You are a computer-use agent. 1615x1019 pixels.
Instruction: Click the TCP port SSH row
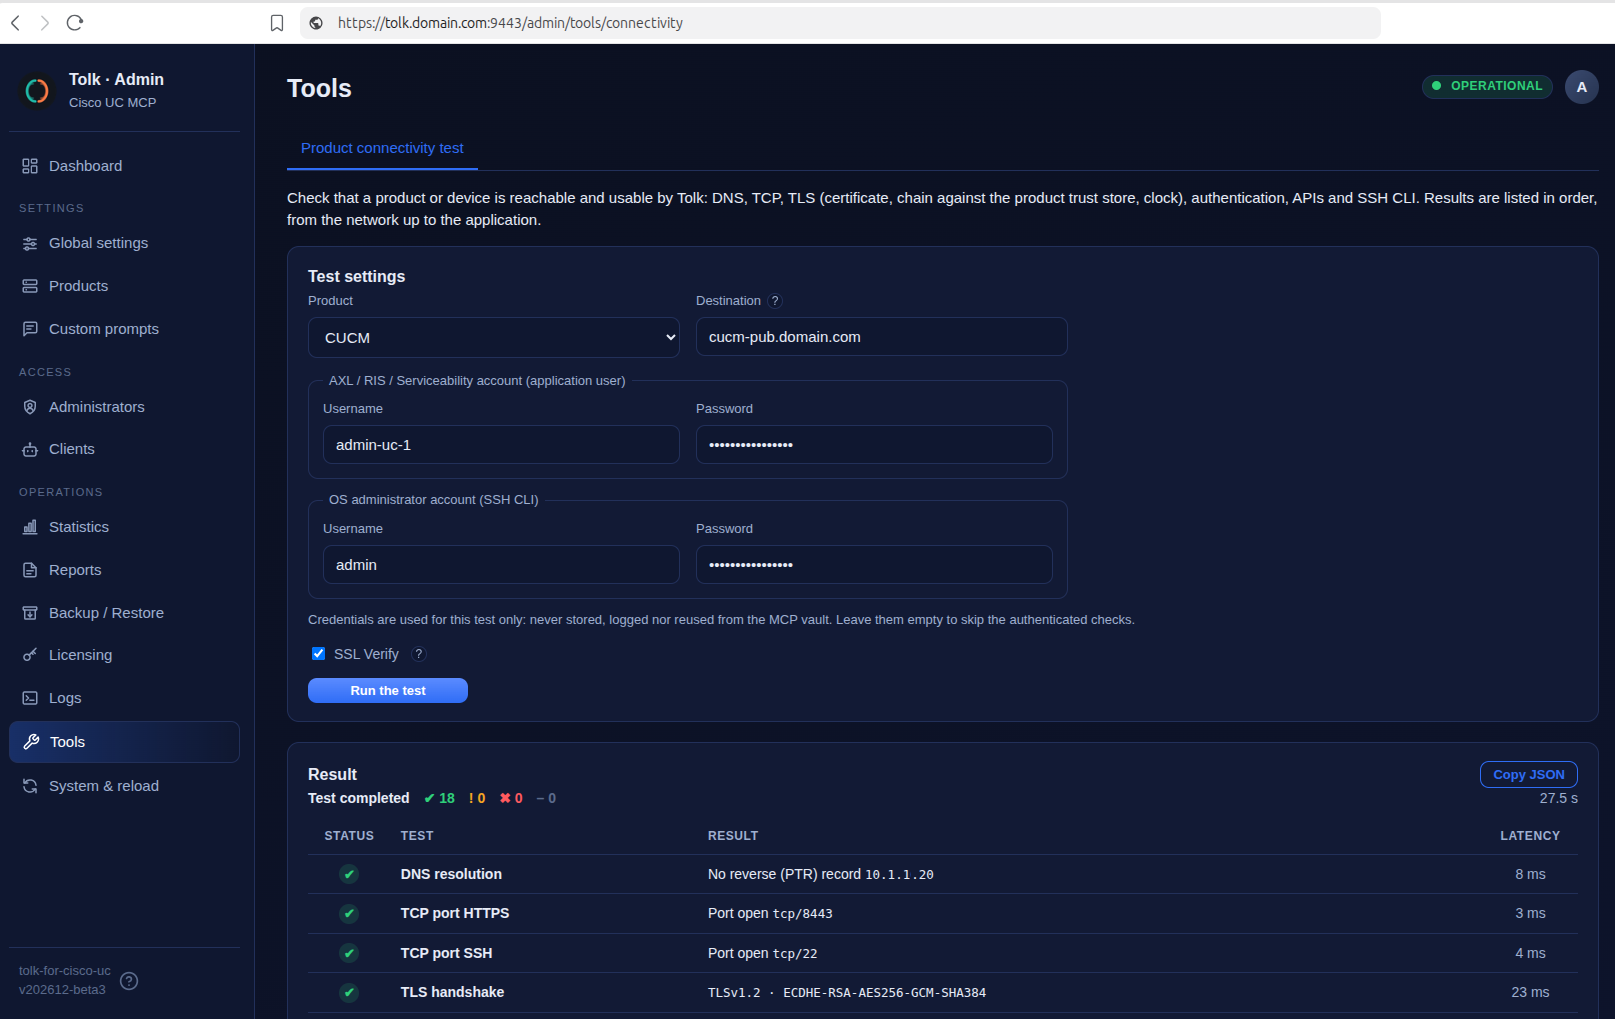click(x=943, y=953)
